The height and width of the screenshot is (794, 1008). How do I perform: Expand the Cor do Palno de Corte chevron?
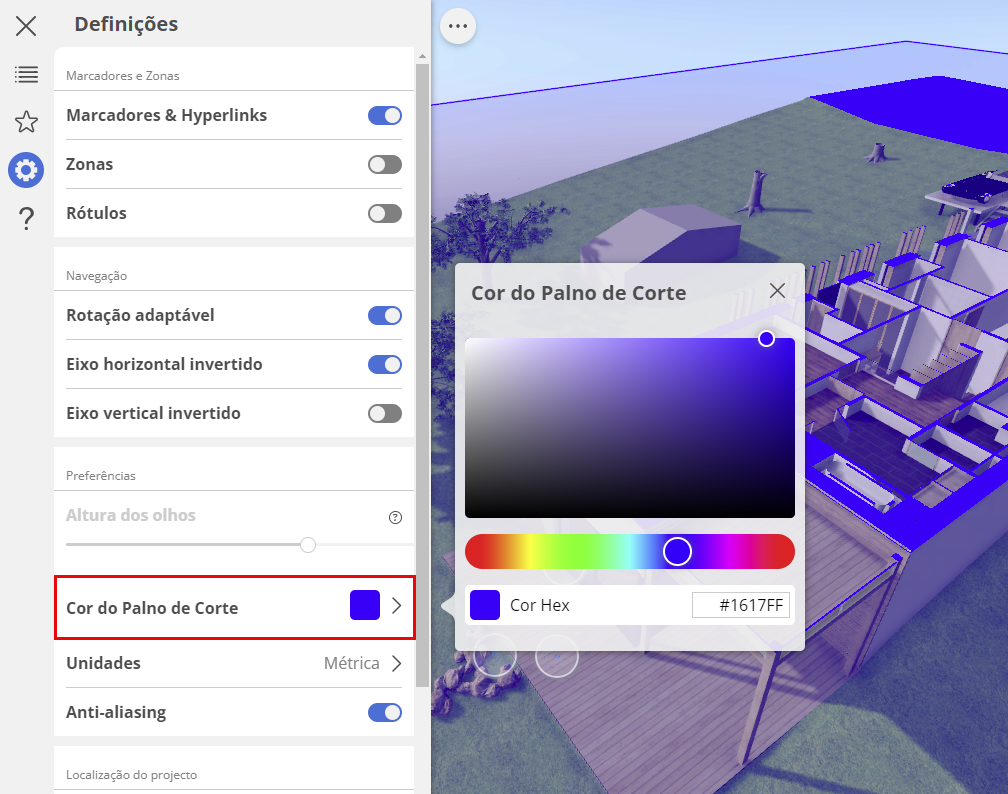(397, 606)
